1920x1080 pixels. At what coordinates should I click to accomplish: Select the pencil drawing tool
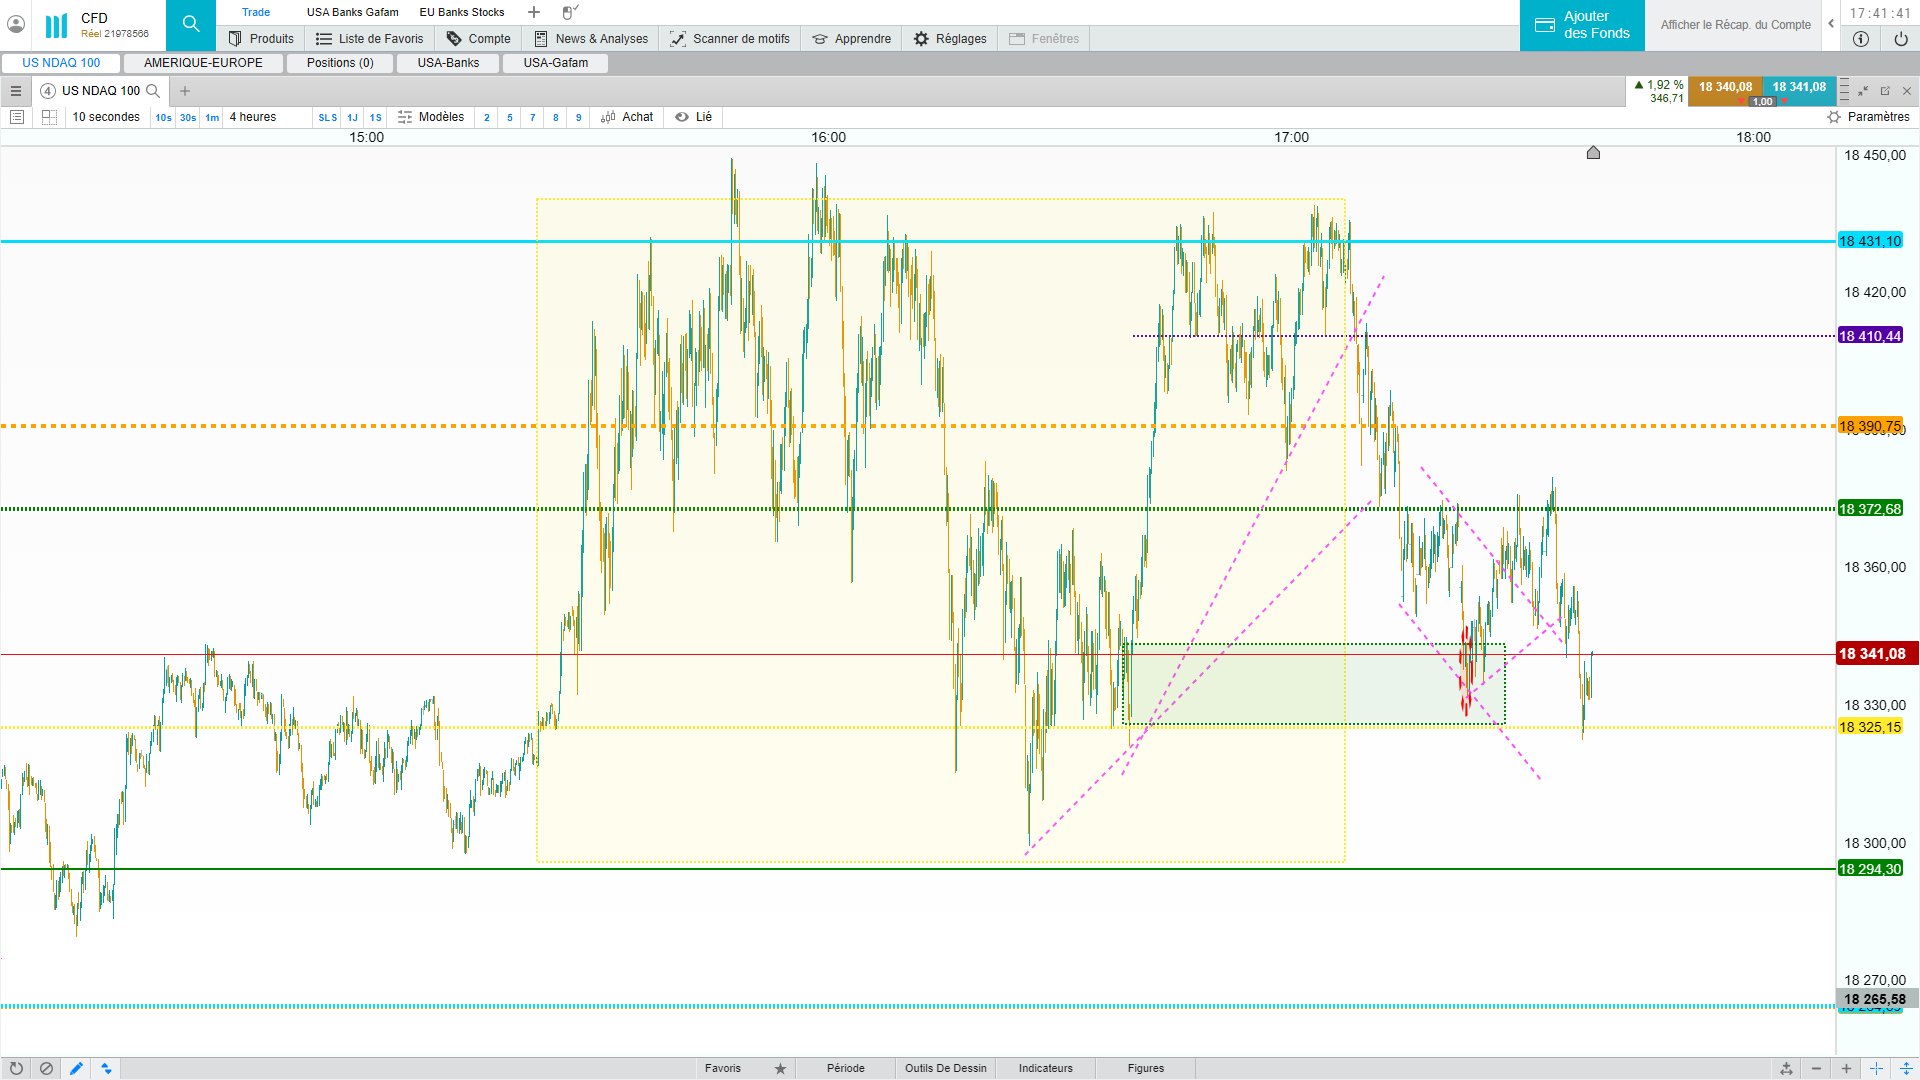pyautogui.click(x=76, y=1068)
